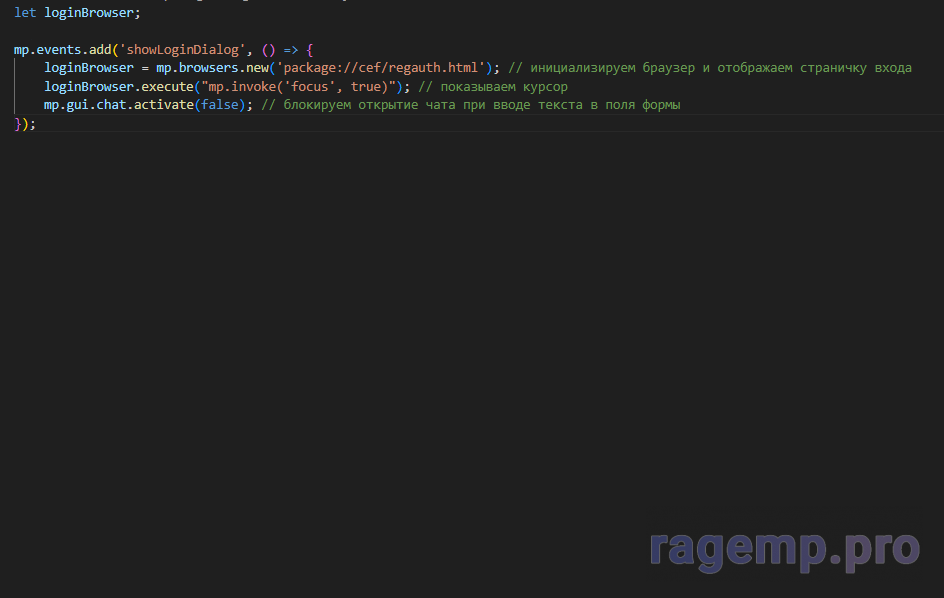Click the 'let' keyword on the first line
This screenshot has width=944, height=598.
[x=25, y=13]
